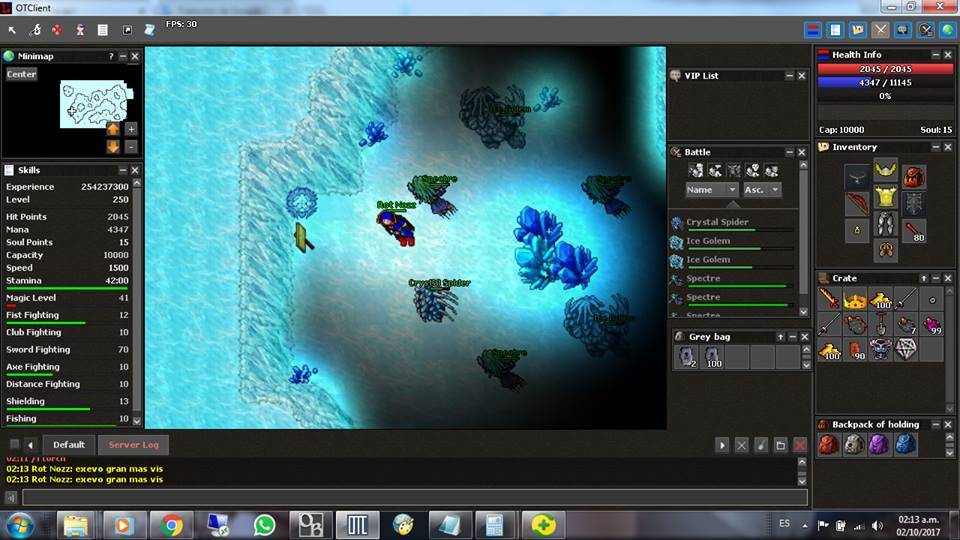Click minimap zoom out minus button

(131, 147)
